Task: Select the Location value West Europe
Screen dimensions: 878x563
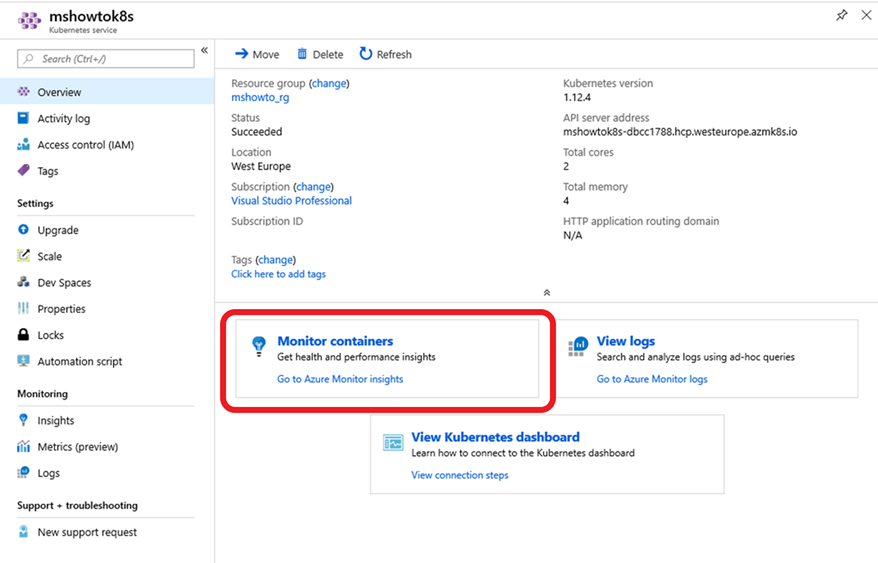Action: pos(261,166)
